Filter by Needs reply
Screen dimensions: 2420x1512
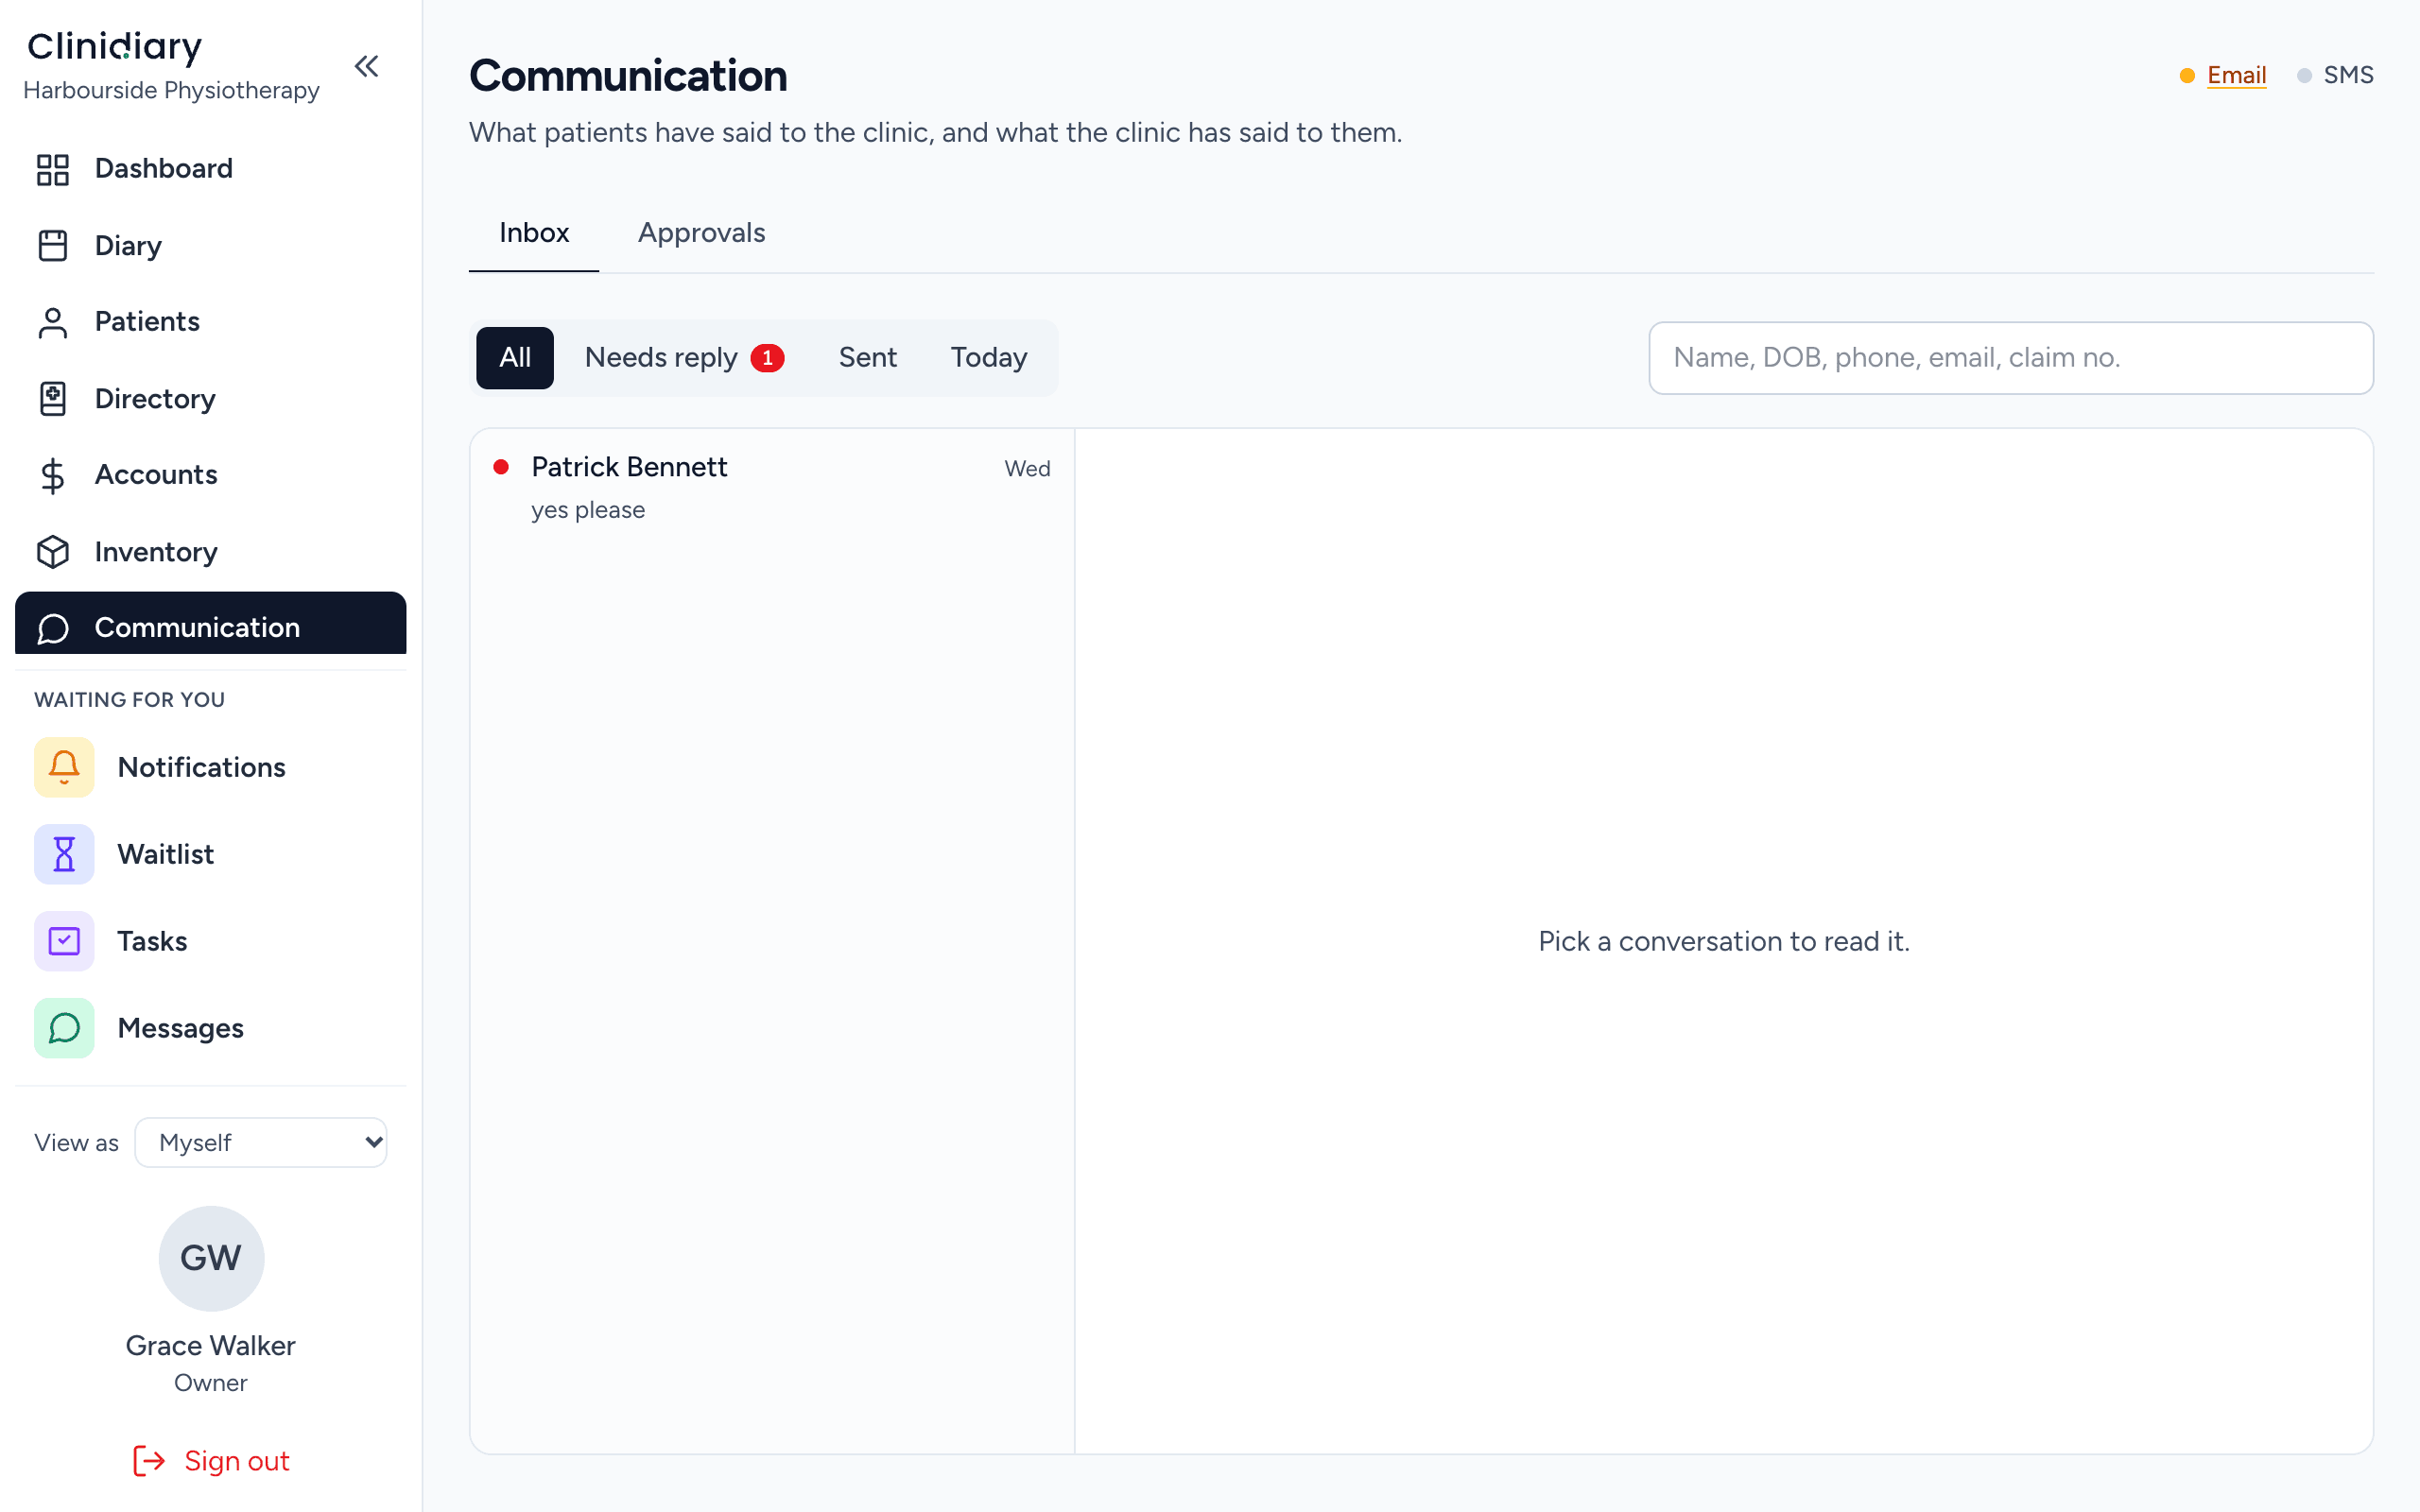pos(684,358)
